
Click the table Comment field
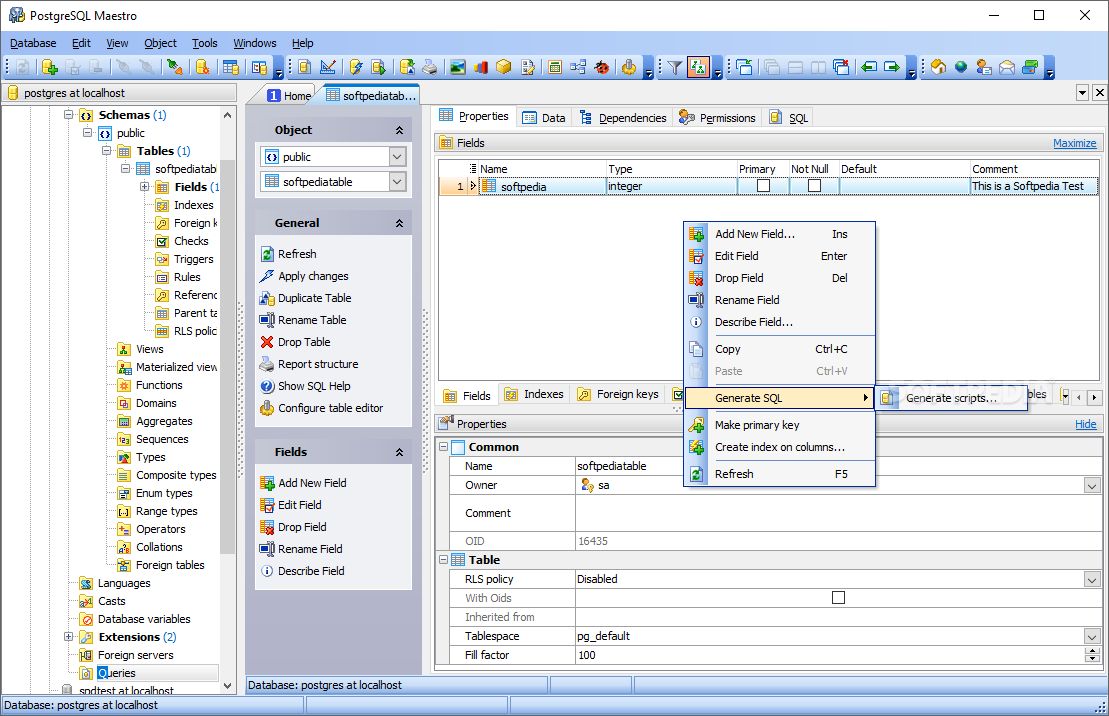(838, 513)
